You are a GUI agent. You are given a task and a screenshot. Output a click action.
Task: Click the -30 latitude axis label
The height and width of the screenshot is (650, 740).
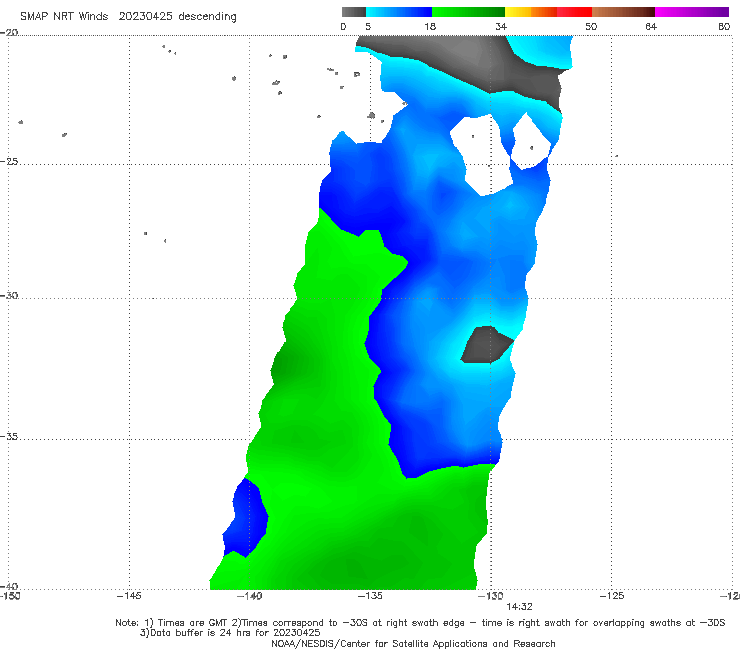9,295
